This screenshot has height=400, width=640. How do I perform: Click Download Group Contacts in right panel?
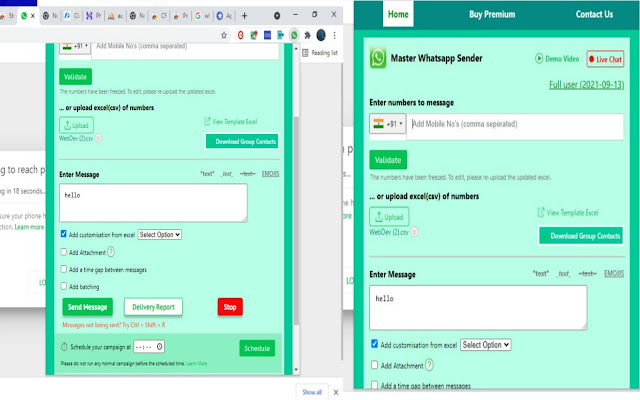(581, 236)
